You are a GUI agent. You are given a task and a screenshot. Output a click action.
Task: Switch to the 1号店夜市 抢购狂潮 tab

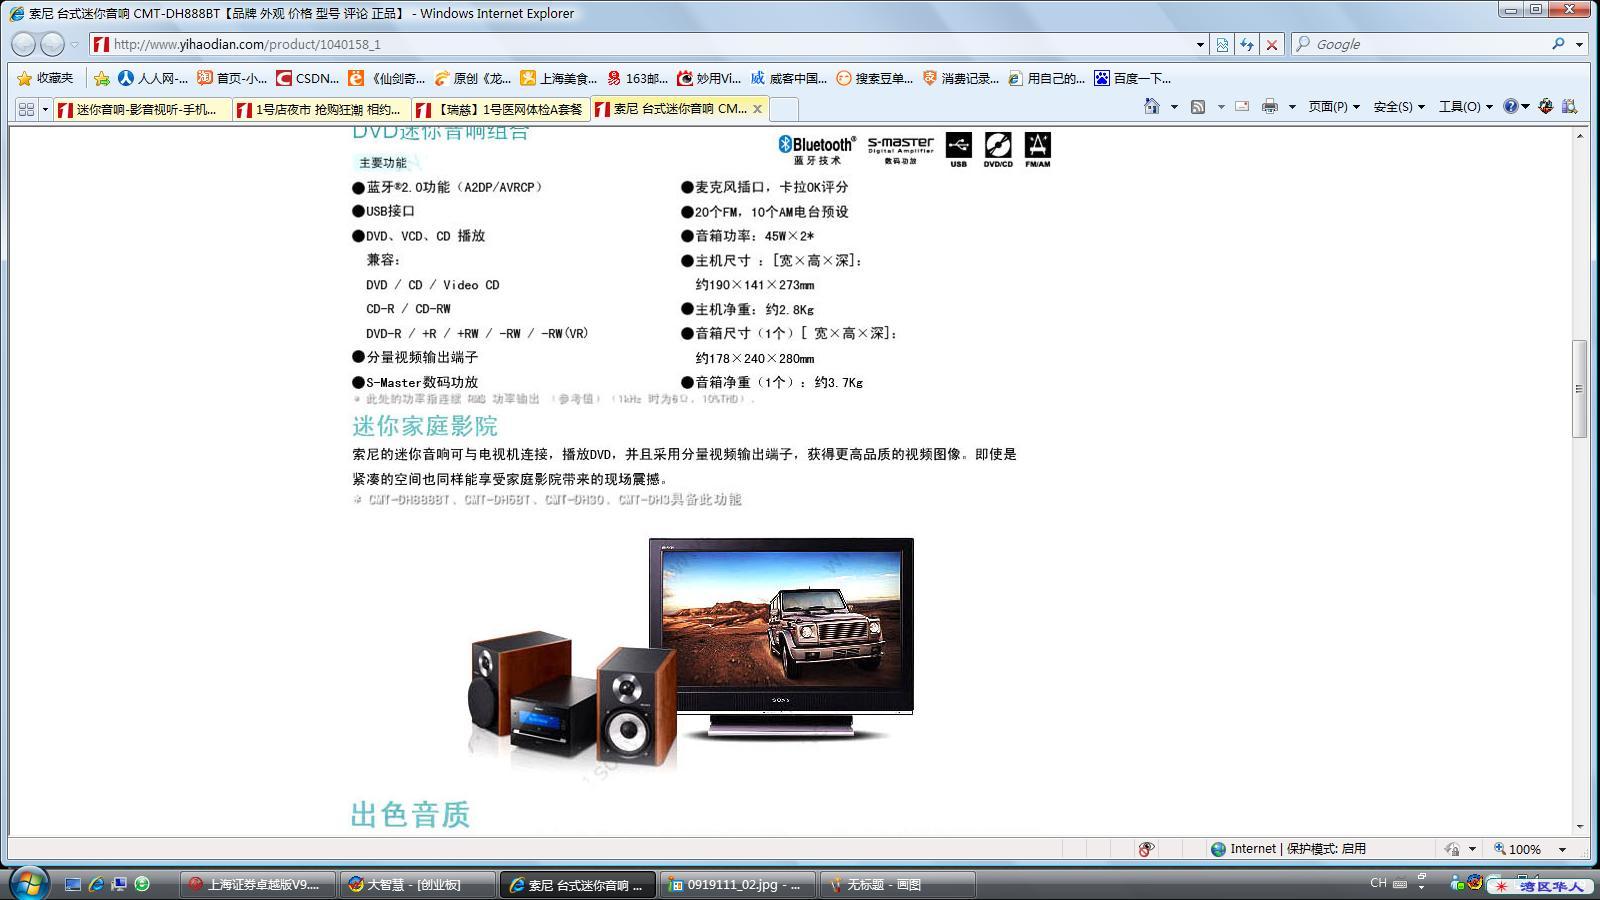click(x=322, y=109)
